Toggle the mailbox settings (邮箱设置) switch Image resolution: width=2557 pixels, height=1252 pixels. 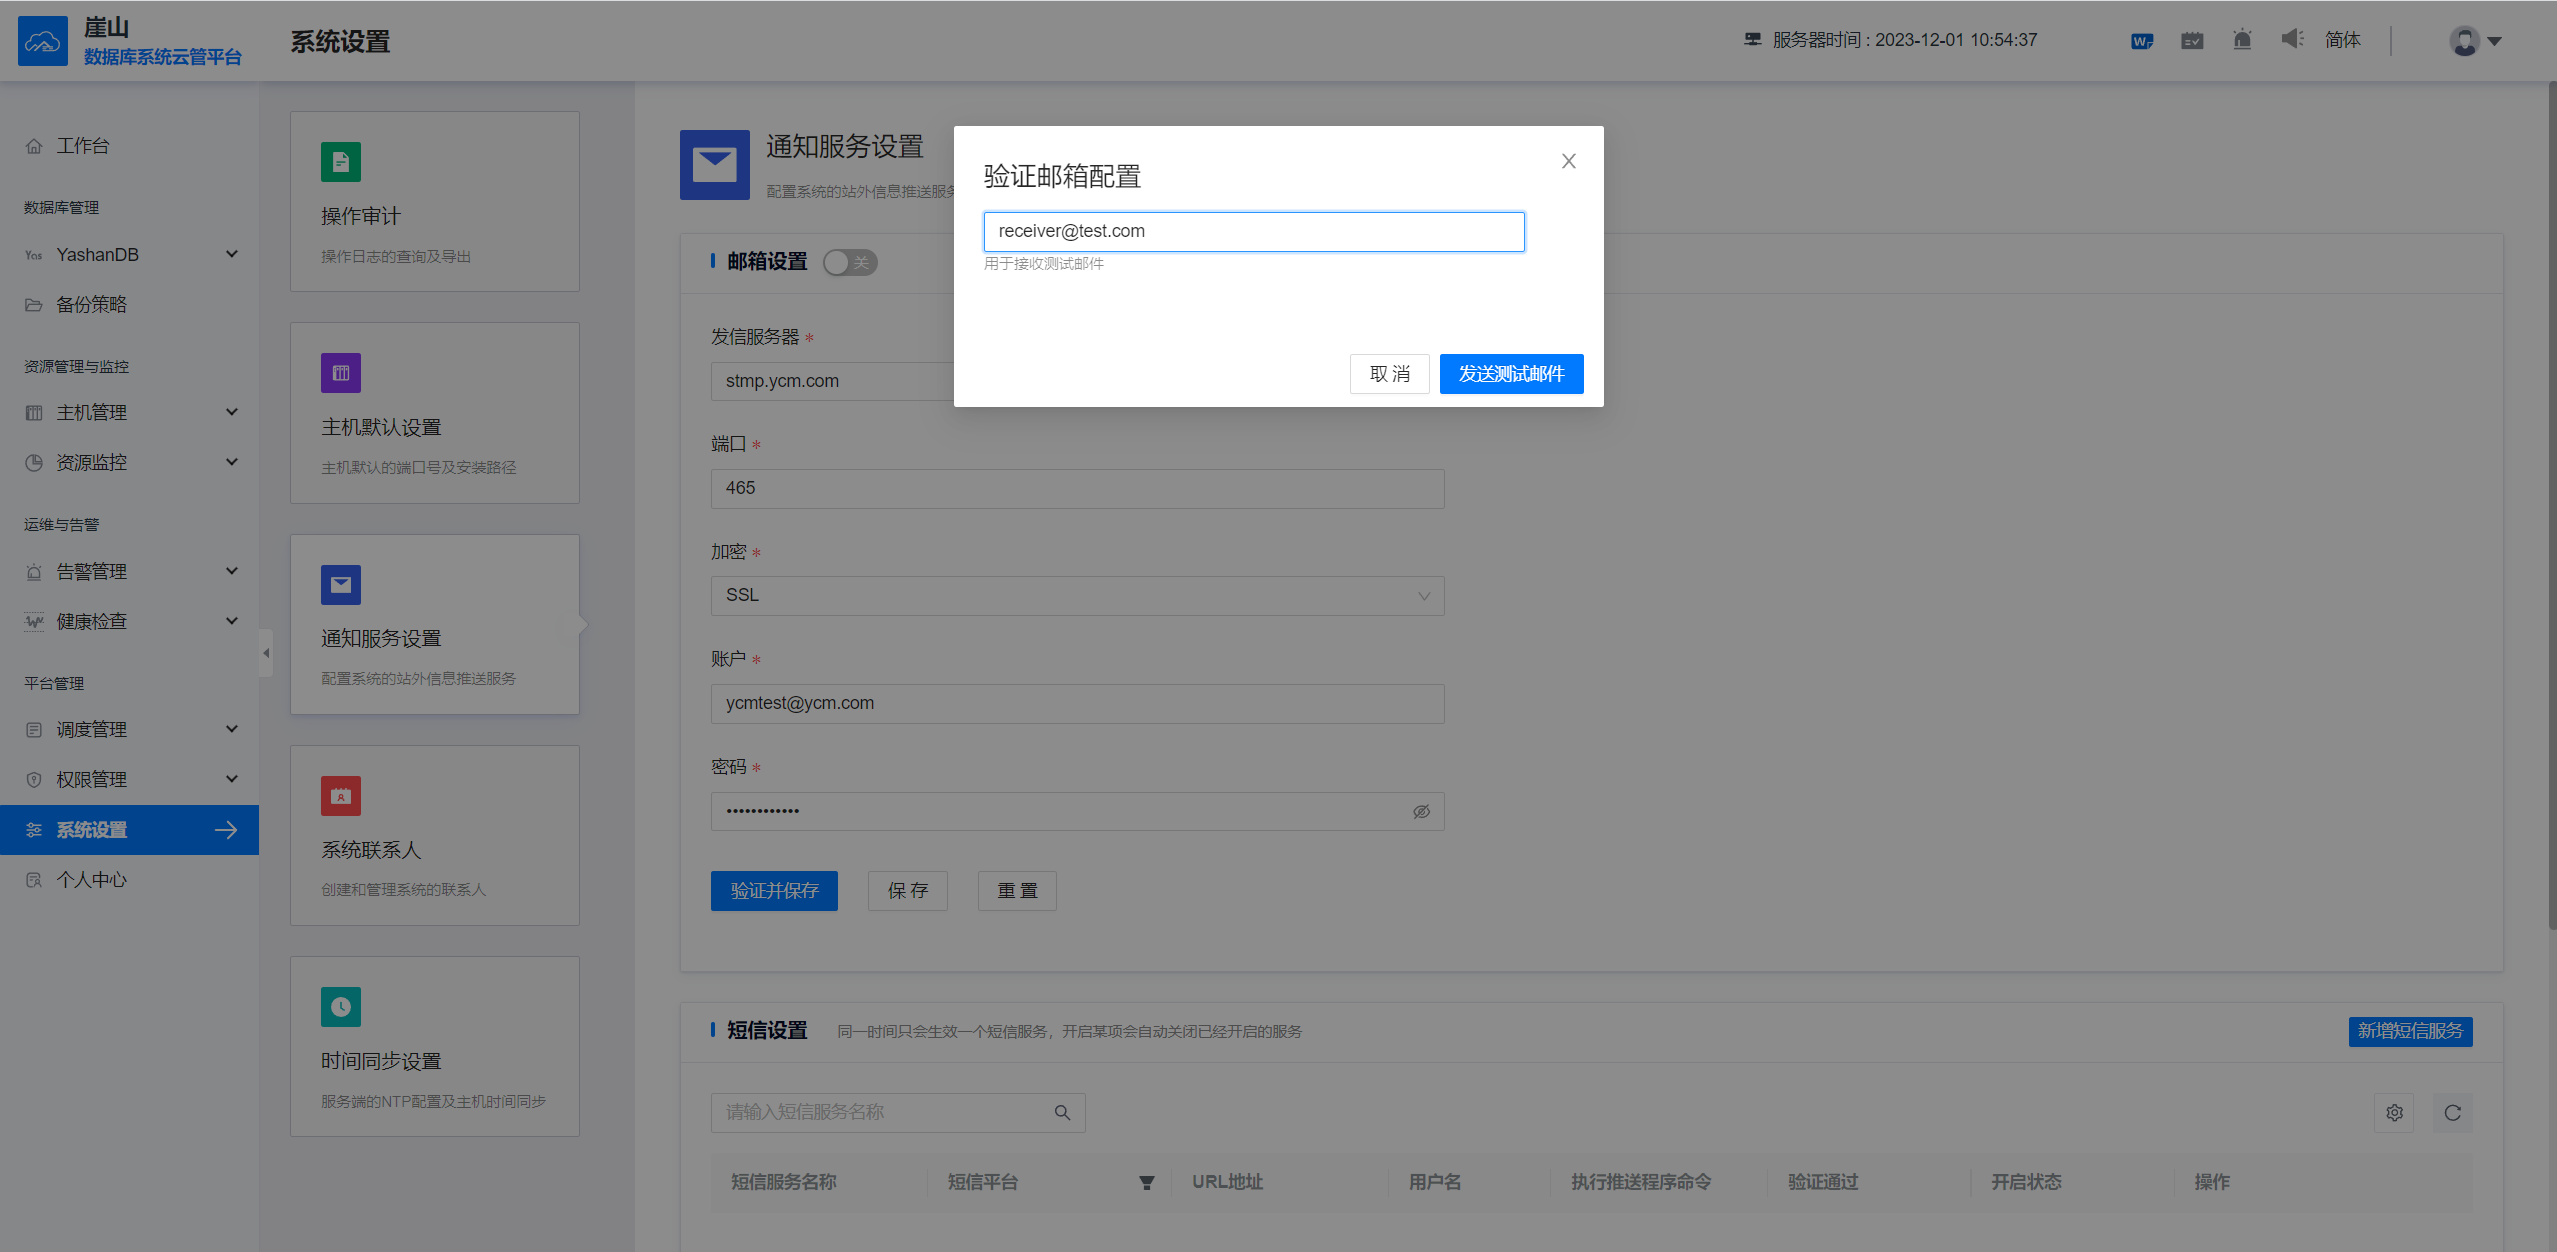point(849,262)
